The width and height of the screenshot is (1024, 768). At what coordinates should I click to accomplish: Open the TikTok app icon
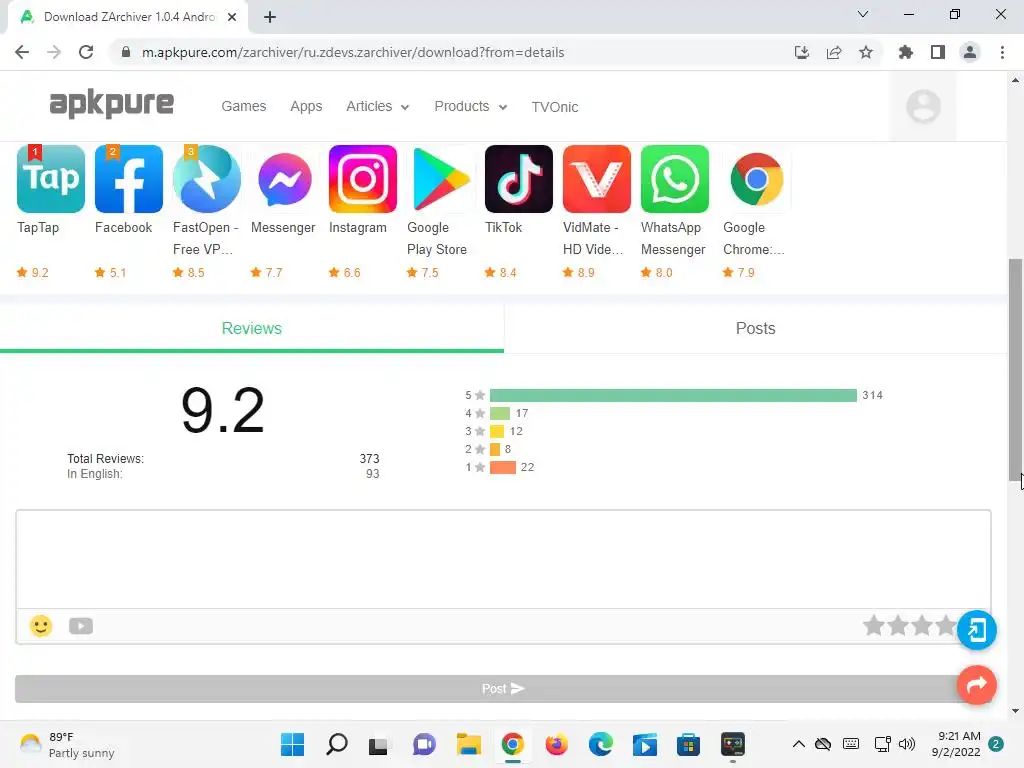pos(519,179)
